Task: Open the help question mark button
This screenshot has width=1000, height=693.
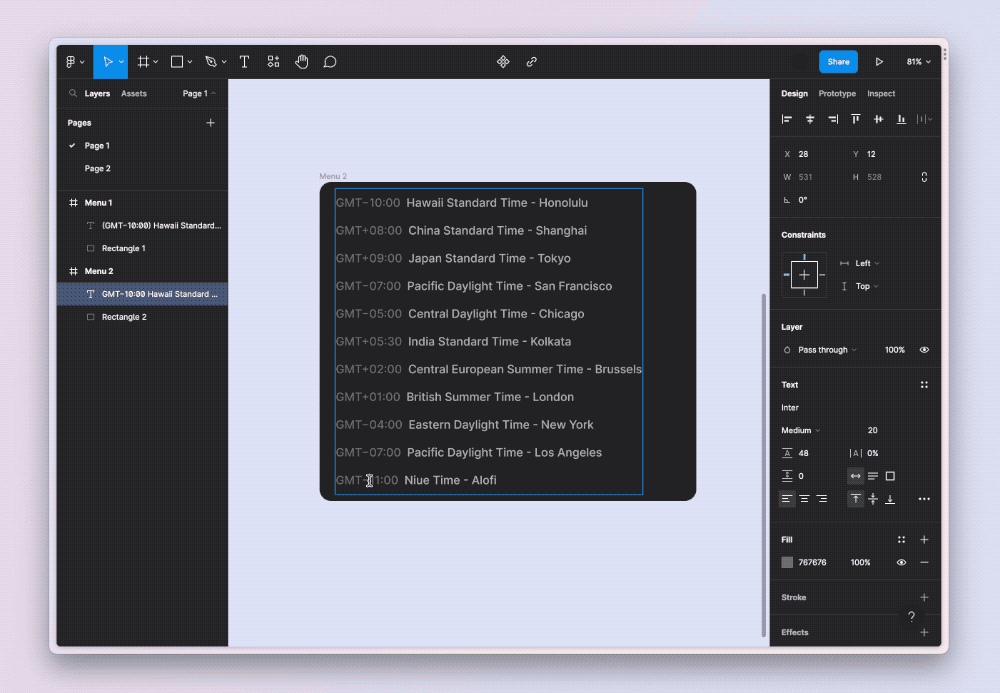Action: (x=911, y=617)
